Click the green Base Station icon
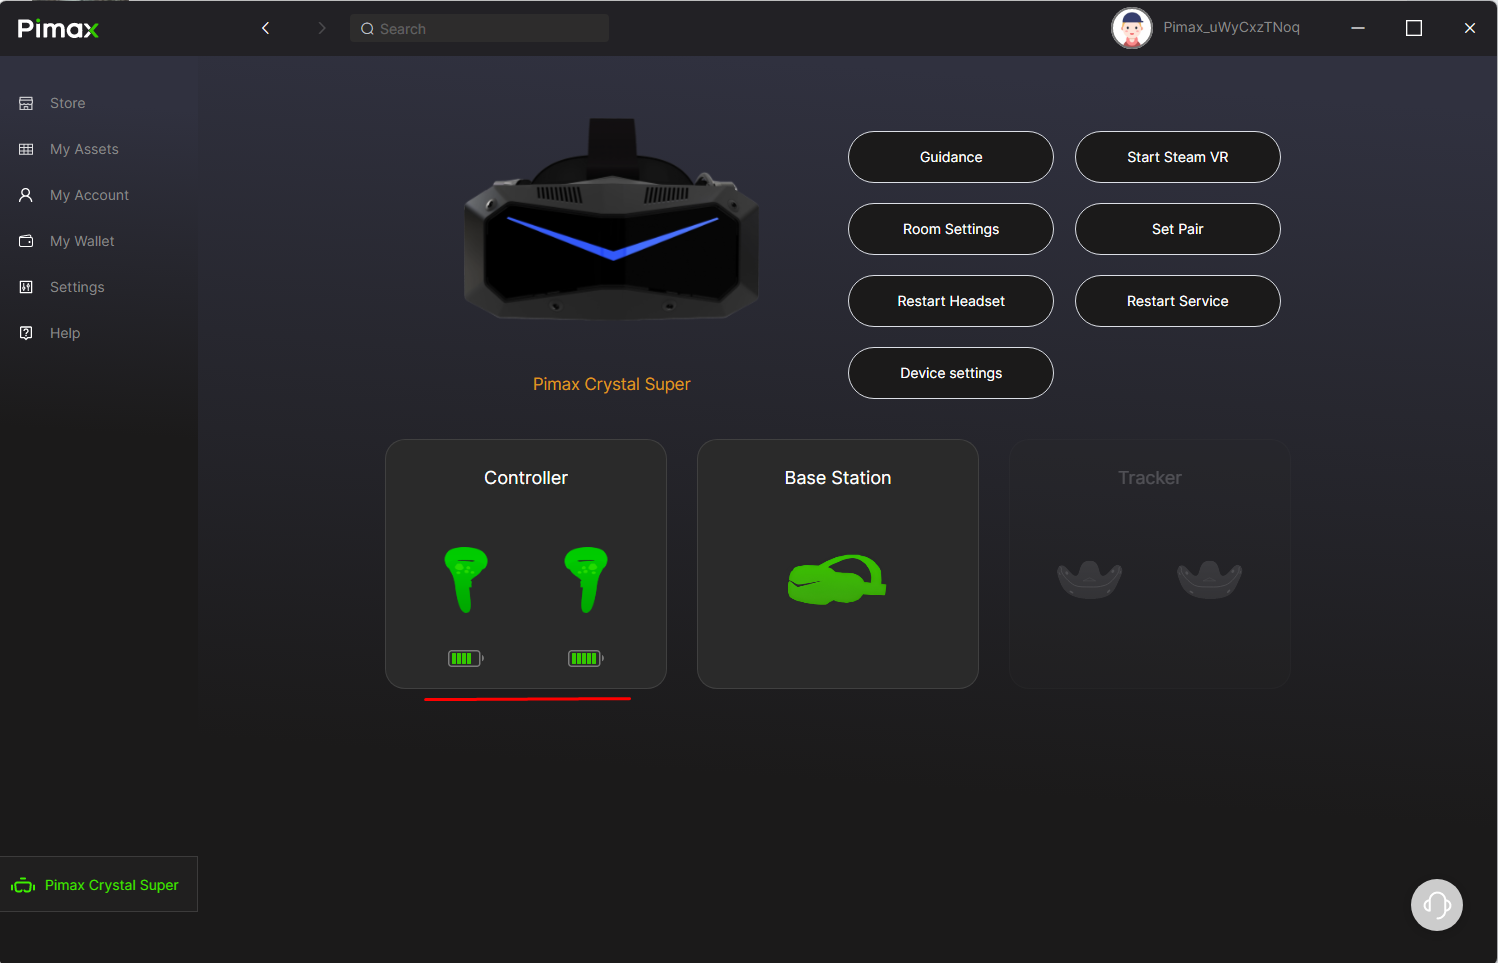Image resolution: width=1498 pixels, height=963 pixels. point(837,579)
